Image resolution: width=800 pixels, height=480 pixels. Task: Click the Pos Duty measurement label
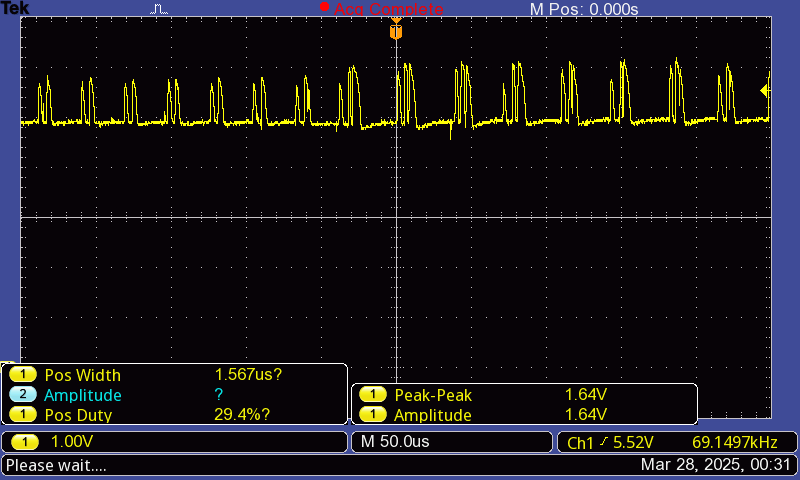click(78, 415)
